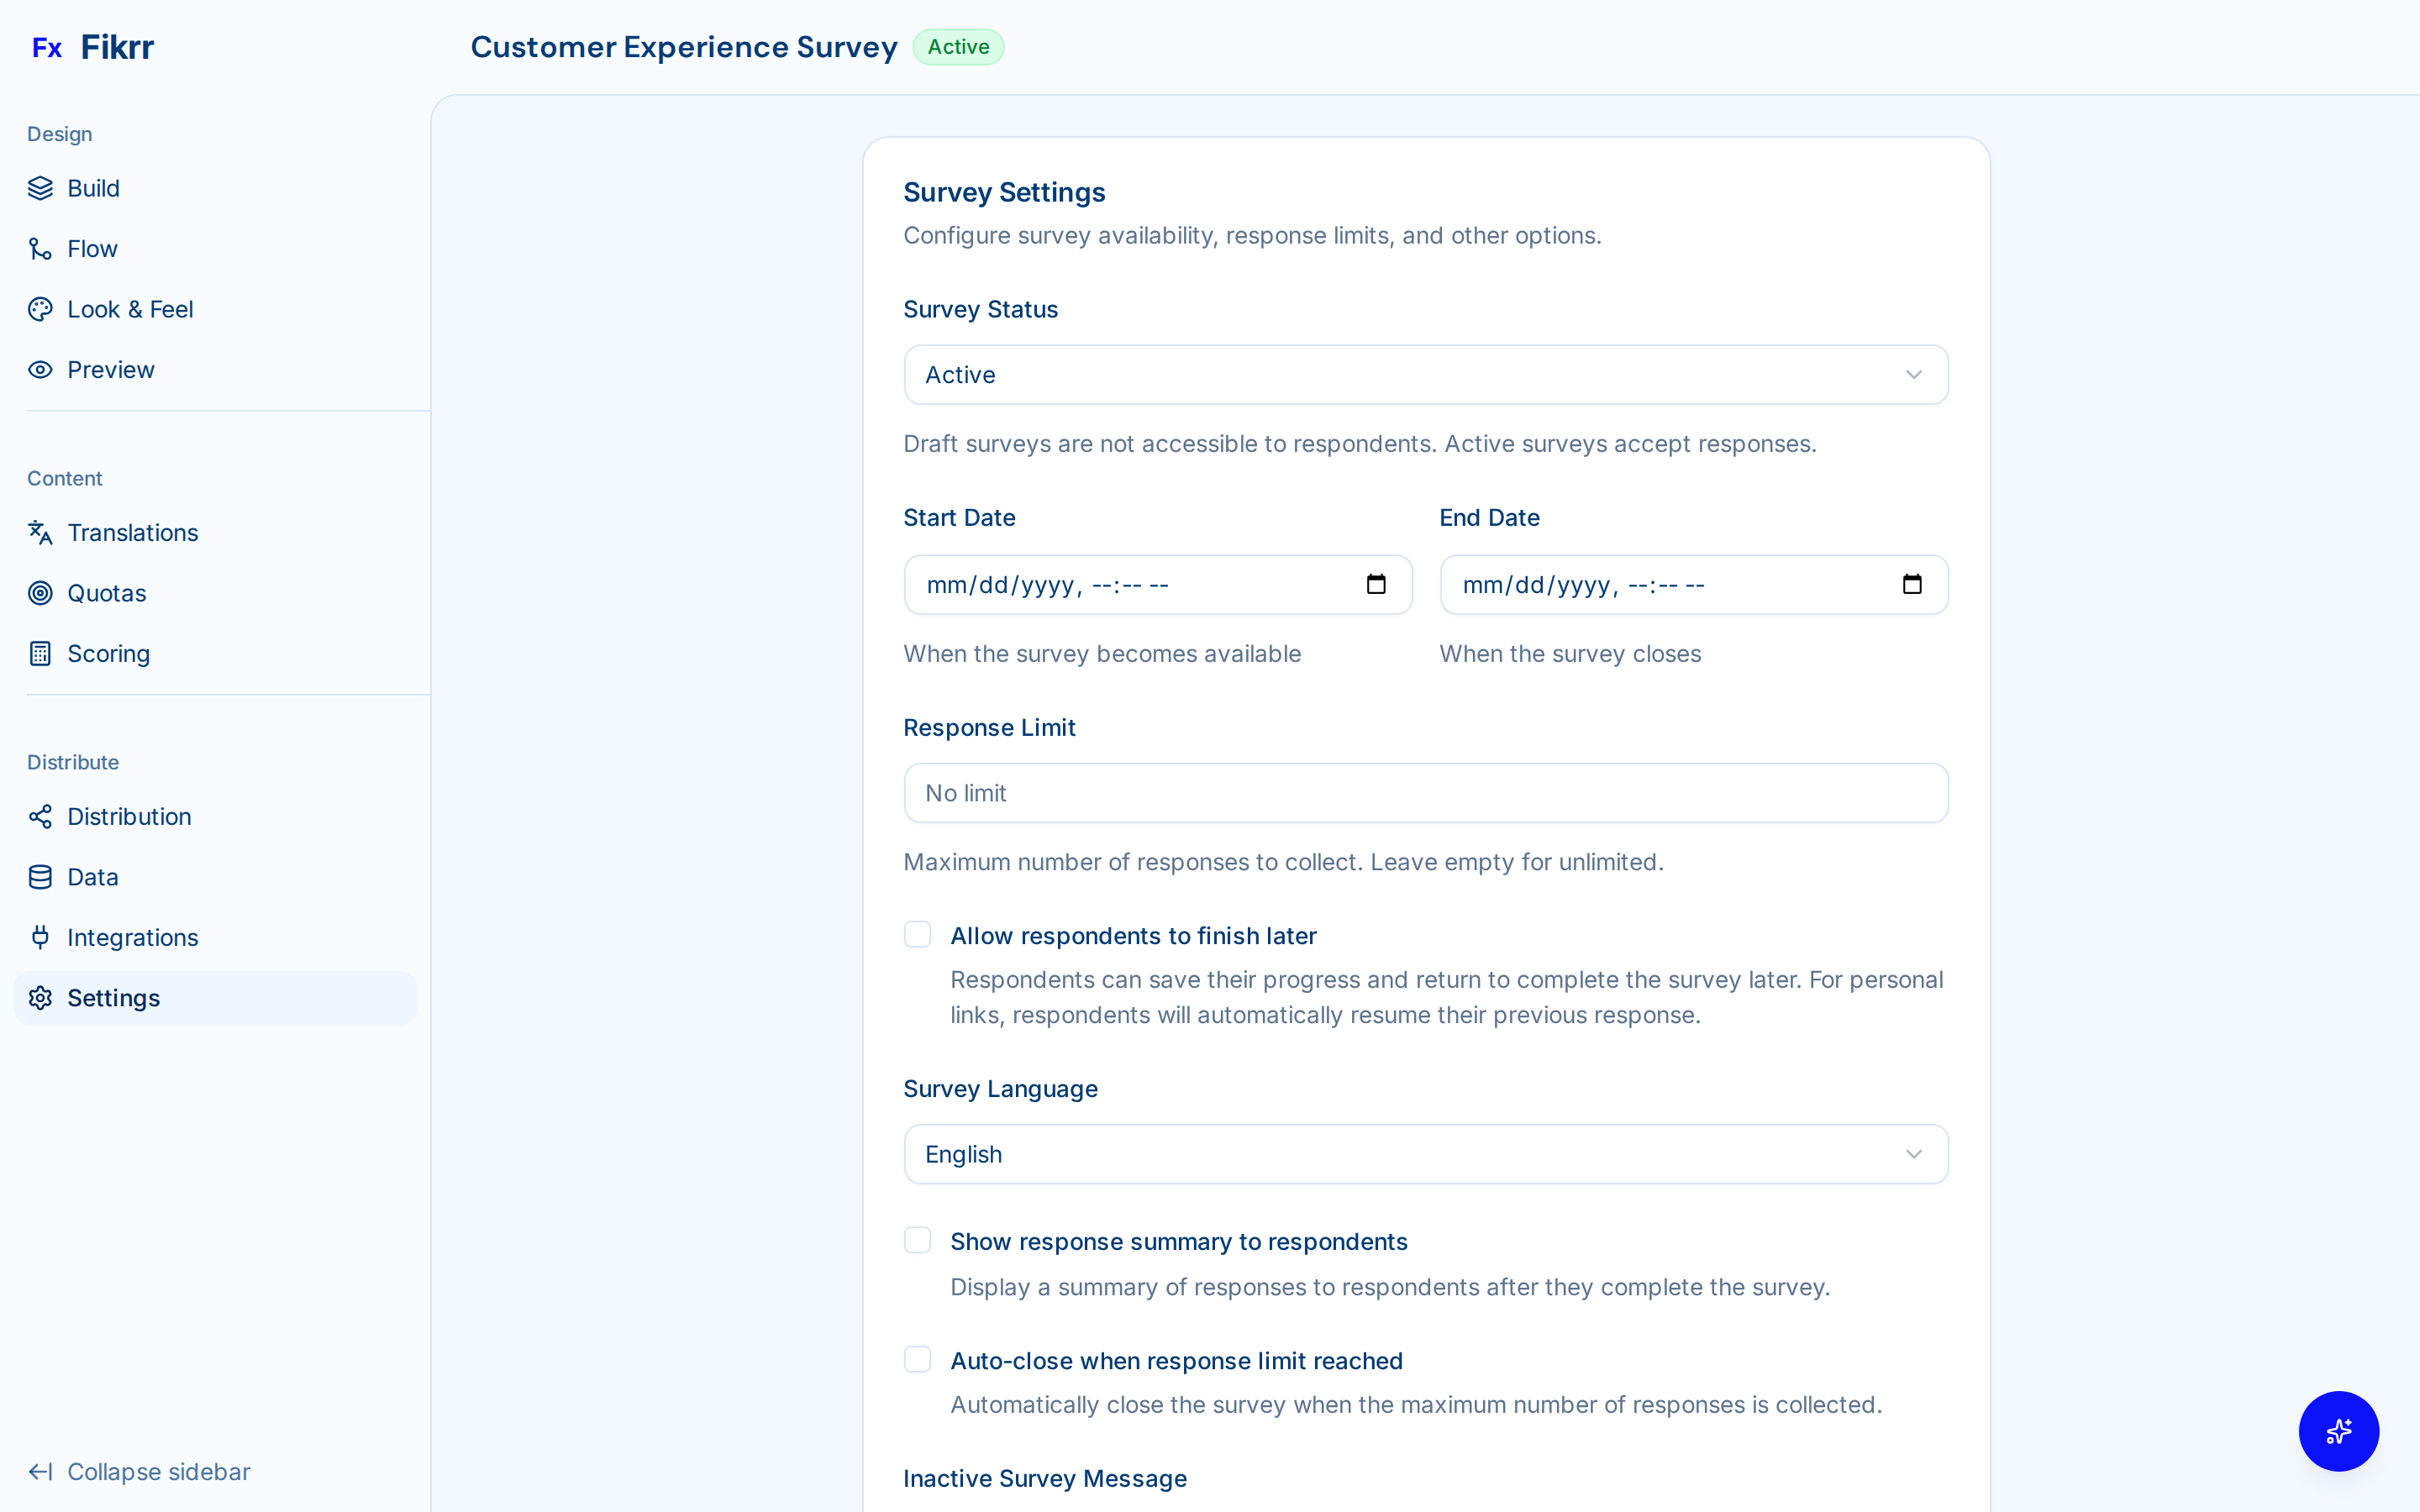Click the green Active status badge
Viewport: 2420px width, 1512px height.
[x=958, y=46]
